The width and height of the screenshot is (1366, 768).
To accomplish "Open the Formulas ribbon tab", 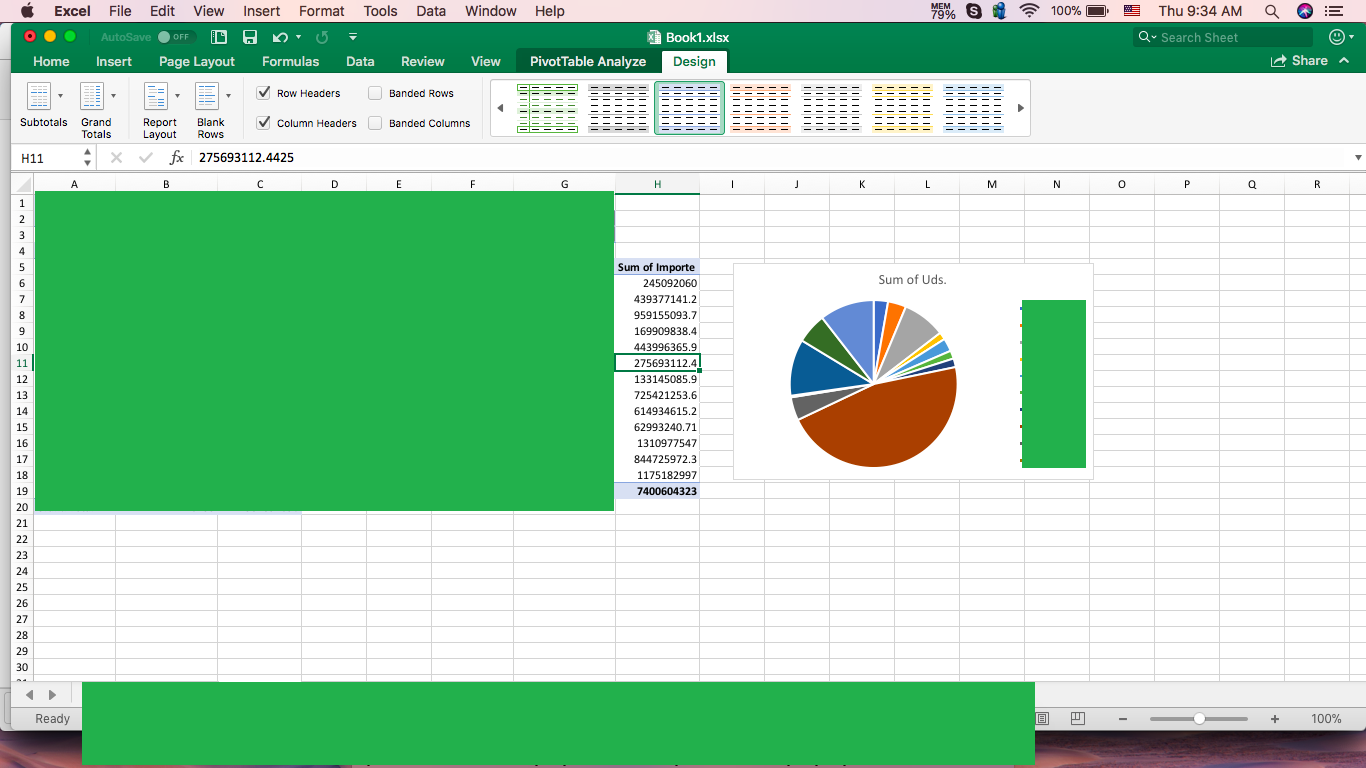I will (x=290, y=61).
